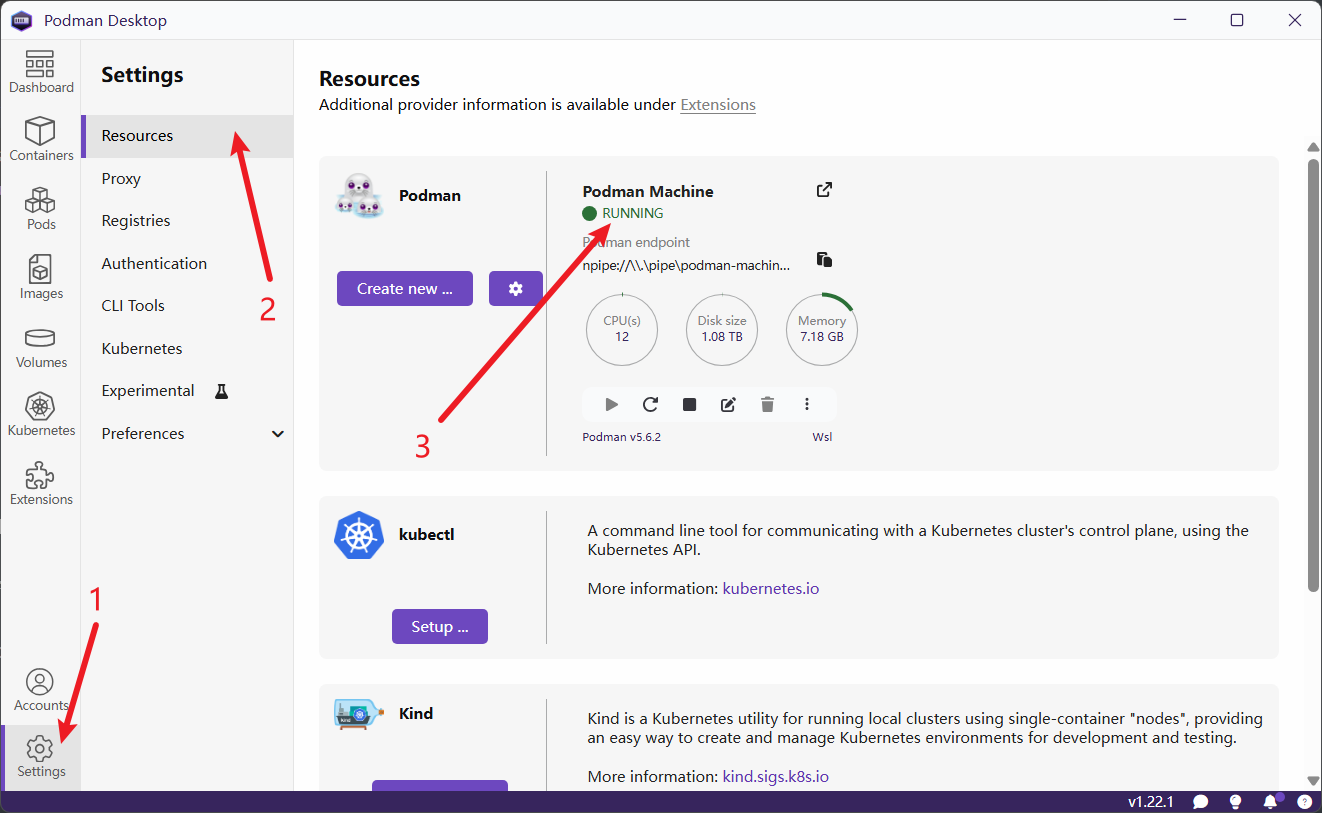Open notifications bell in the status bar
Screen dimensions: 1322x813
[1271, 802]
